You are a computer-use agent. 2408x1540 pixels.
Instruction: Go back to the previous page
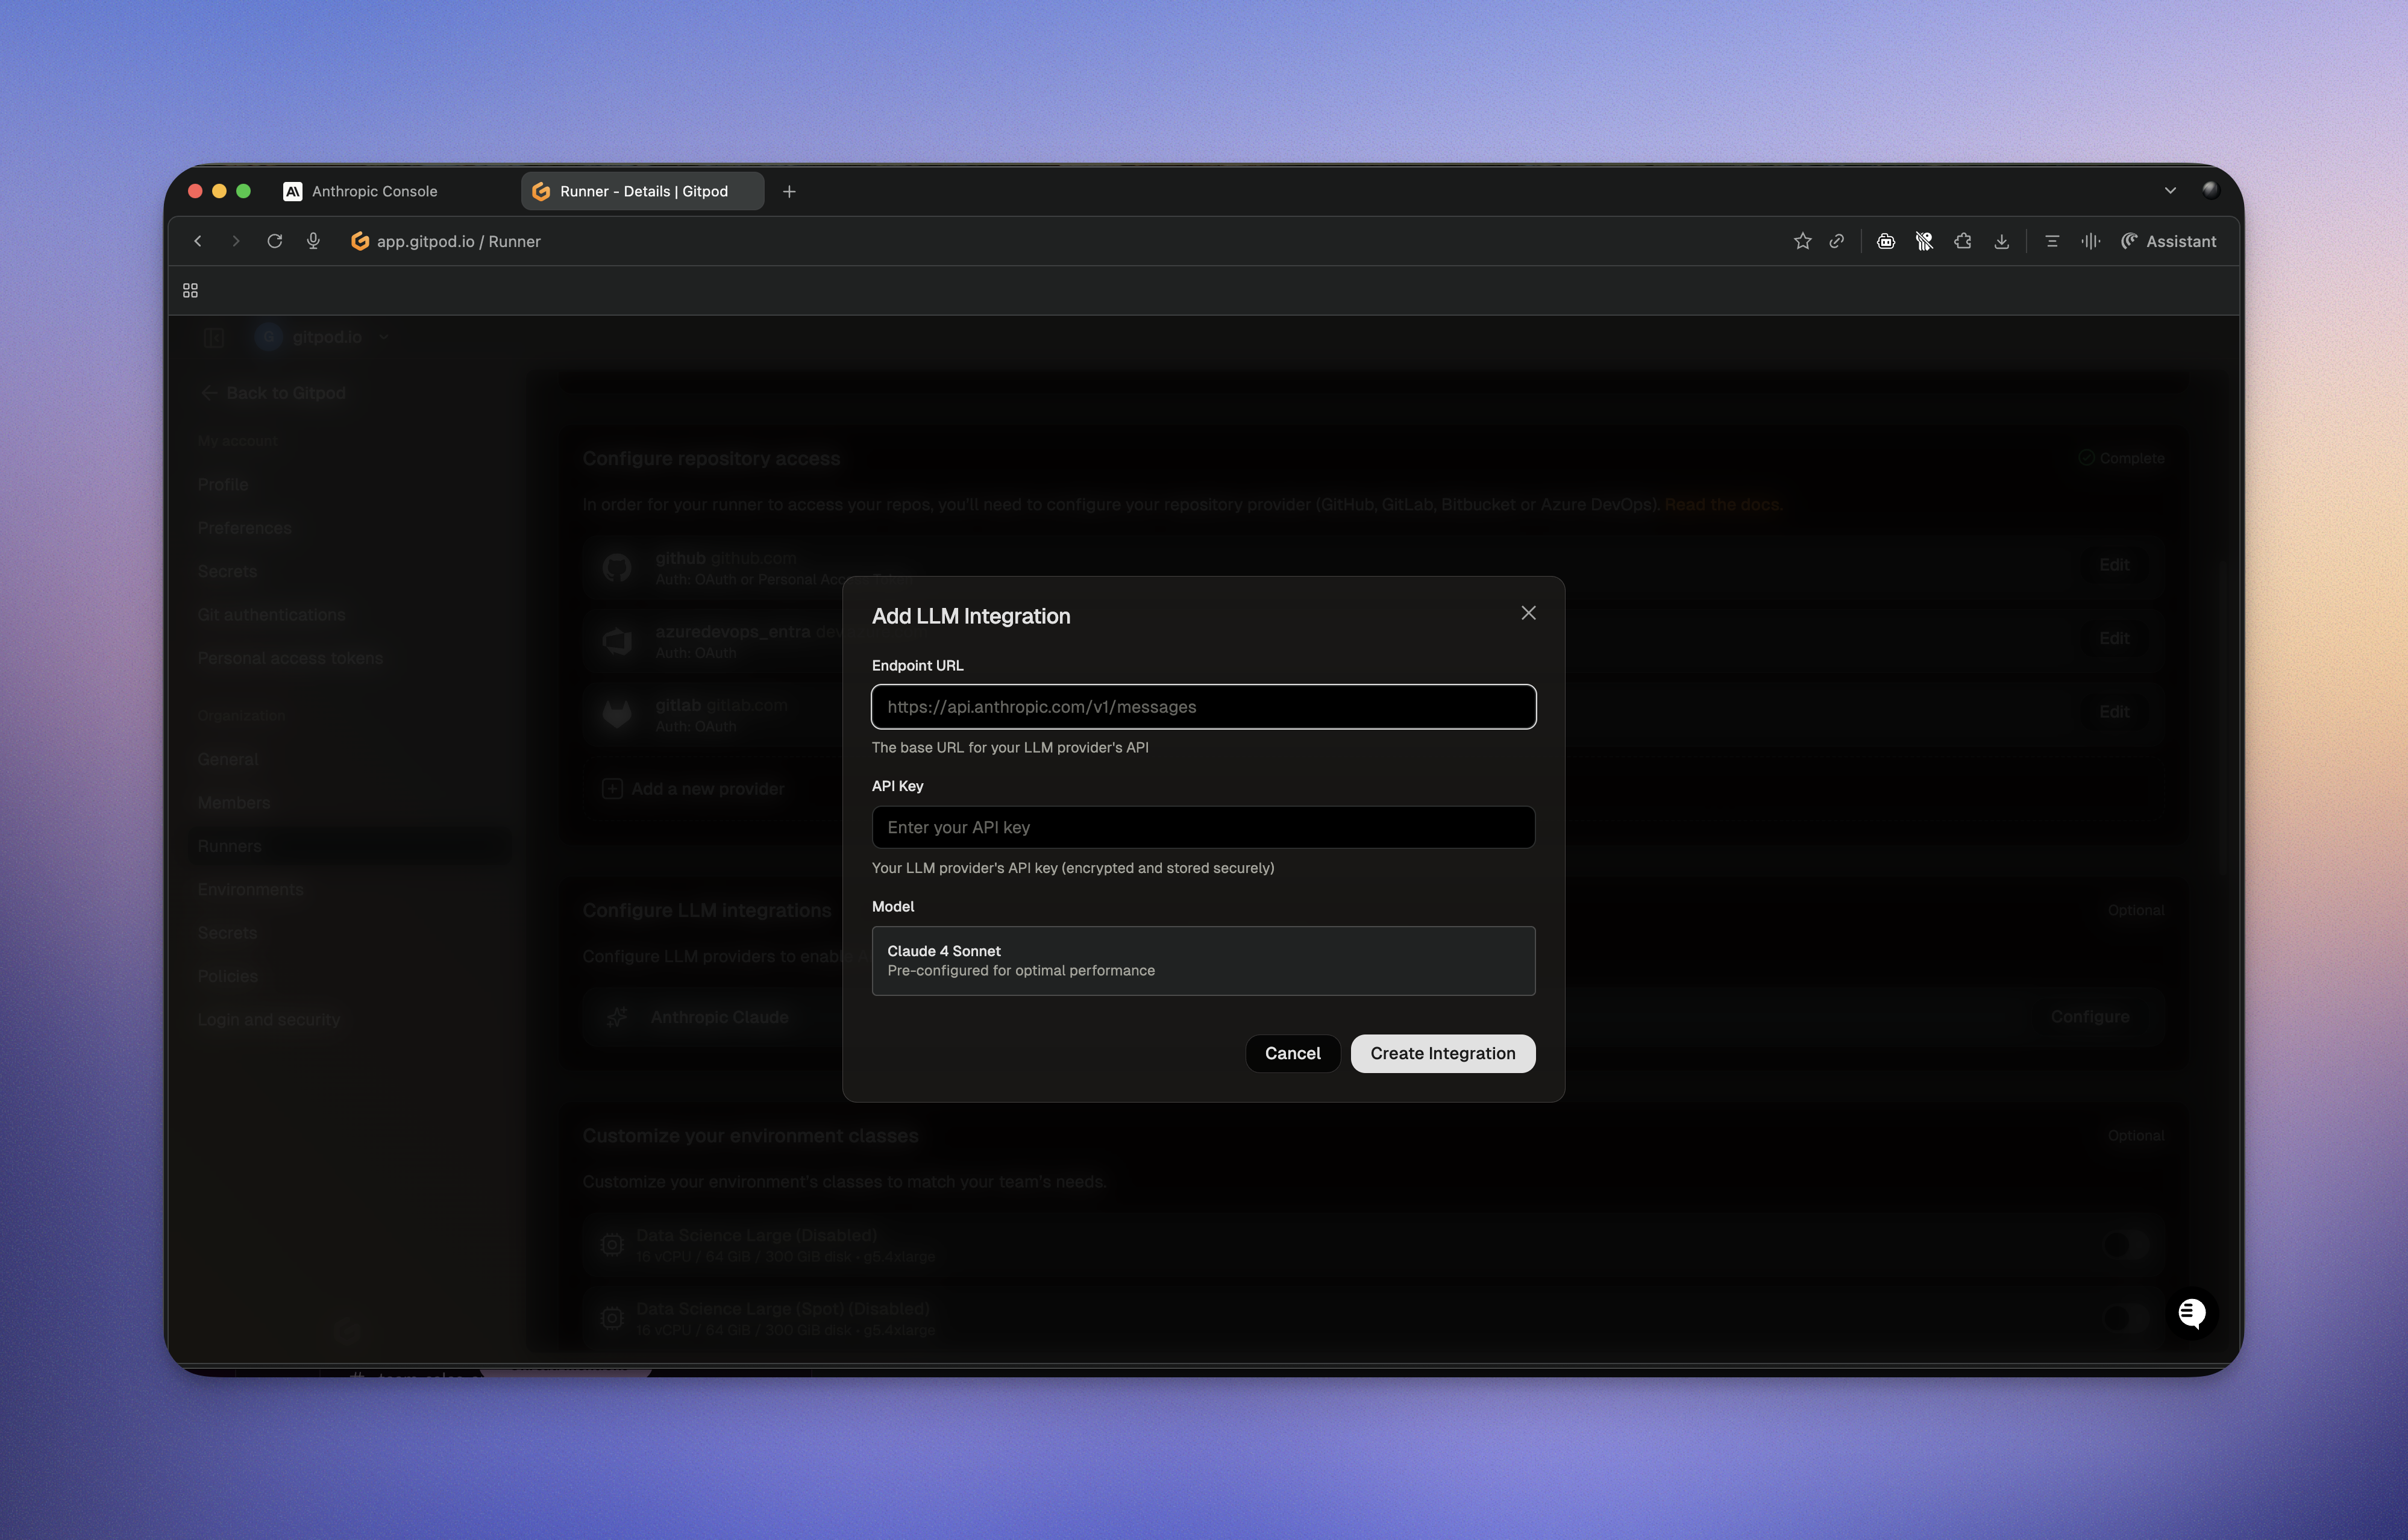[198, 241]
